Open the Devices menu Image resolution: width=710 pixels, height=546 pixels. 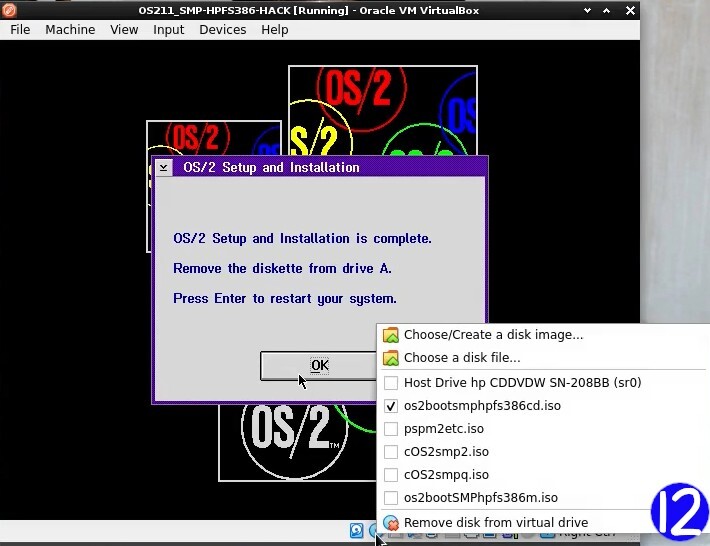[223, 30]
